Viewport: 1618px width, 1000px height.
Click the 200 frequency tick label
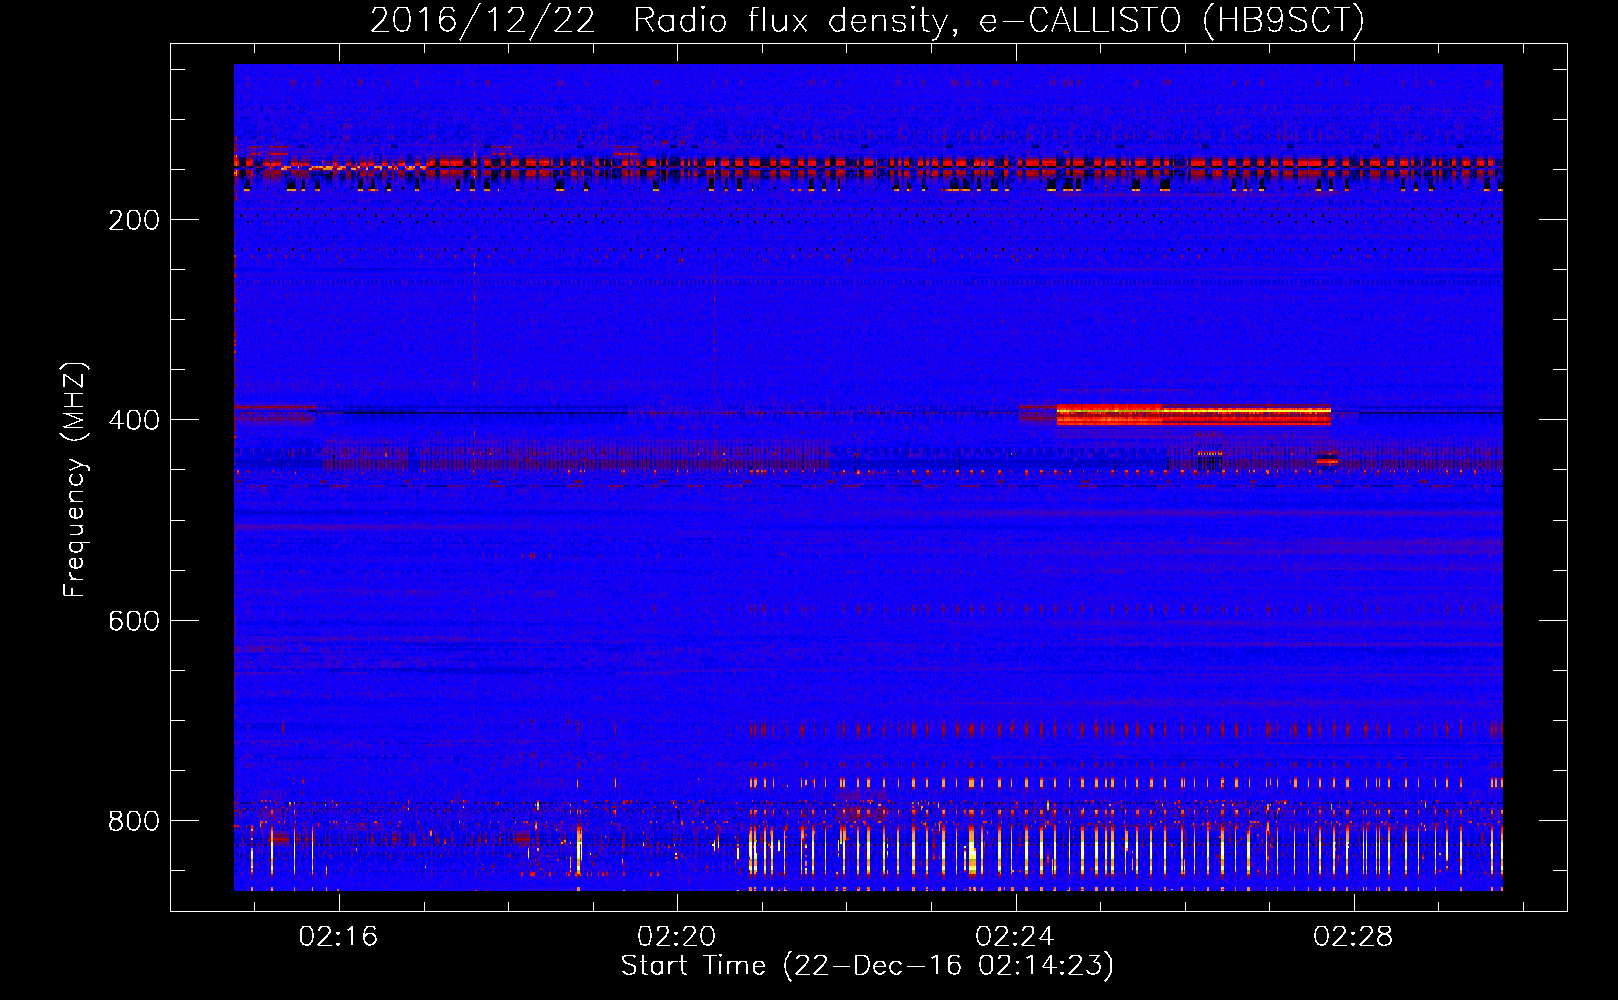(x=134, y=220)
